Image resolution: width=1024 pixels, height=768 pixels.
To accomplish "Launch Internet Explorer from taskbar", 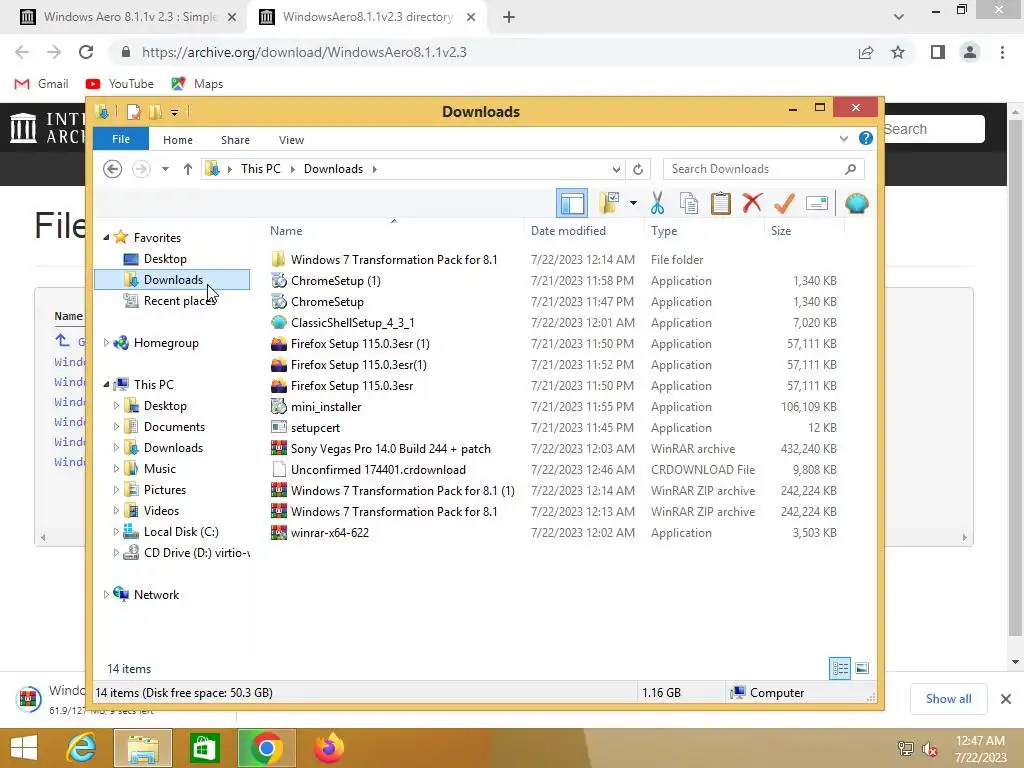I will point(81,748).
